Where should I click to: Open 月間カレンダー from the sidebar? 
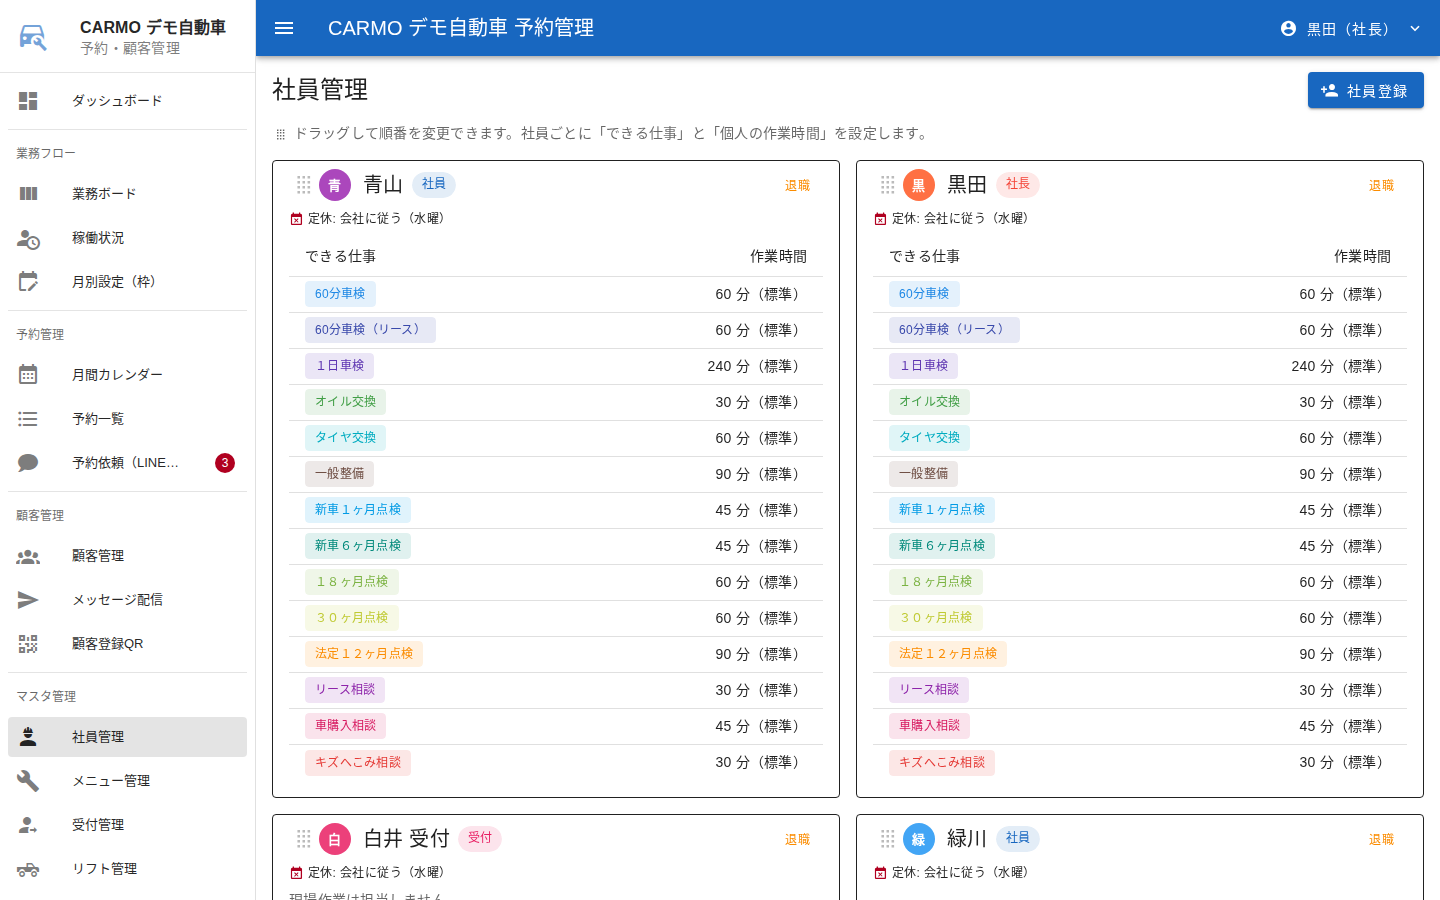127,375
